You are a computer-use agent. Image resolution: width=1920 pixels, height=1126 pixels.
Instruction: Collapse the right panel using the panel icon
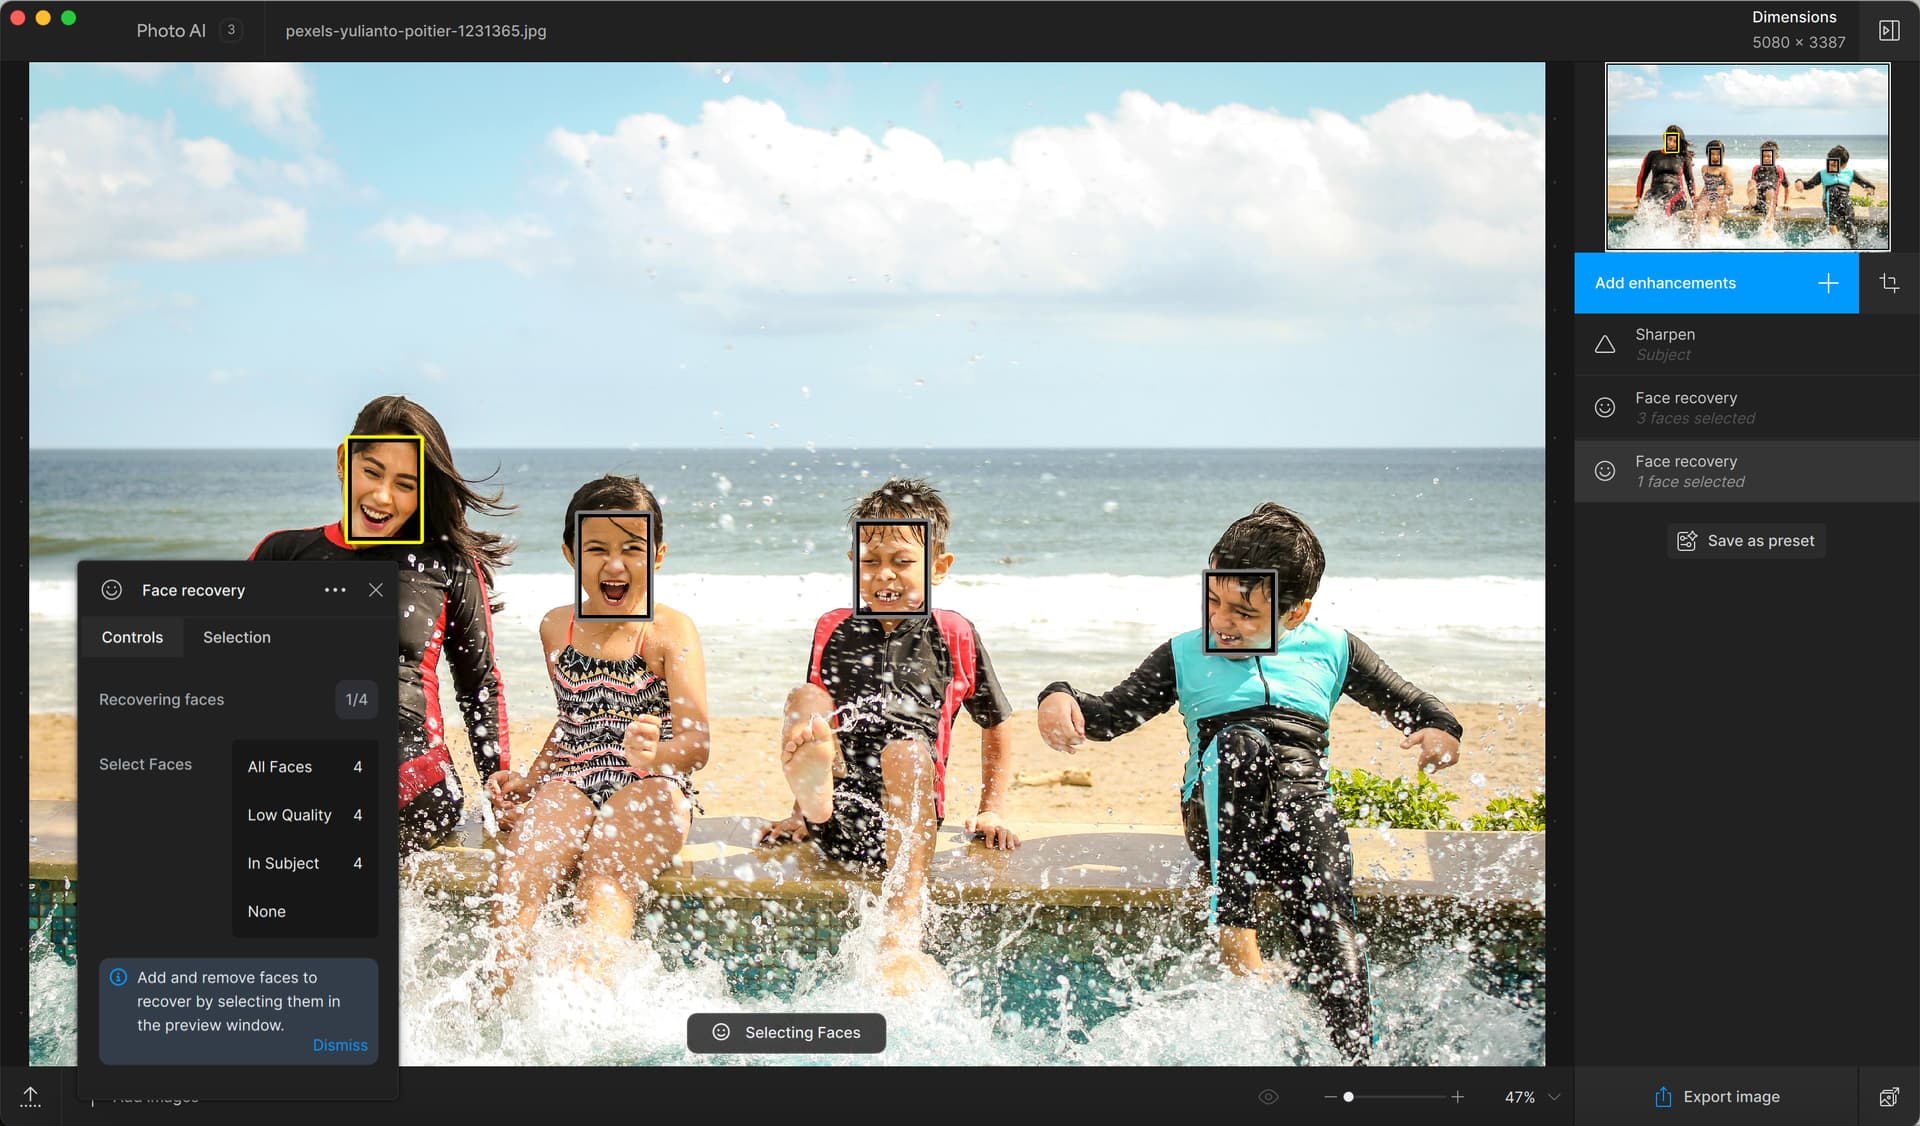(1891, 30)
